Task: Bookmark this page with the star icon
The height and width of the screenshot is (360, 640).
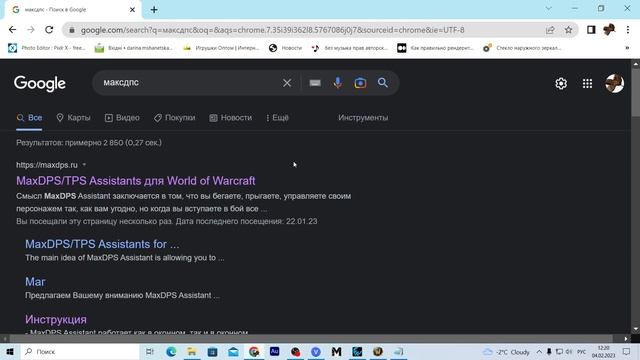Action: click(x=568, y=30)
